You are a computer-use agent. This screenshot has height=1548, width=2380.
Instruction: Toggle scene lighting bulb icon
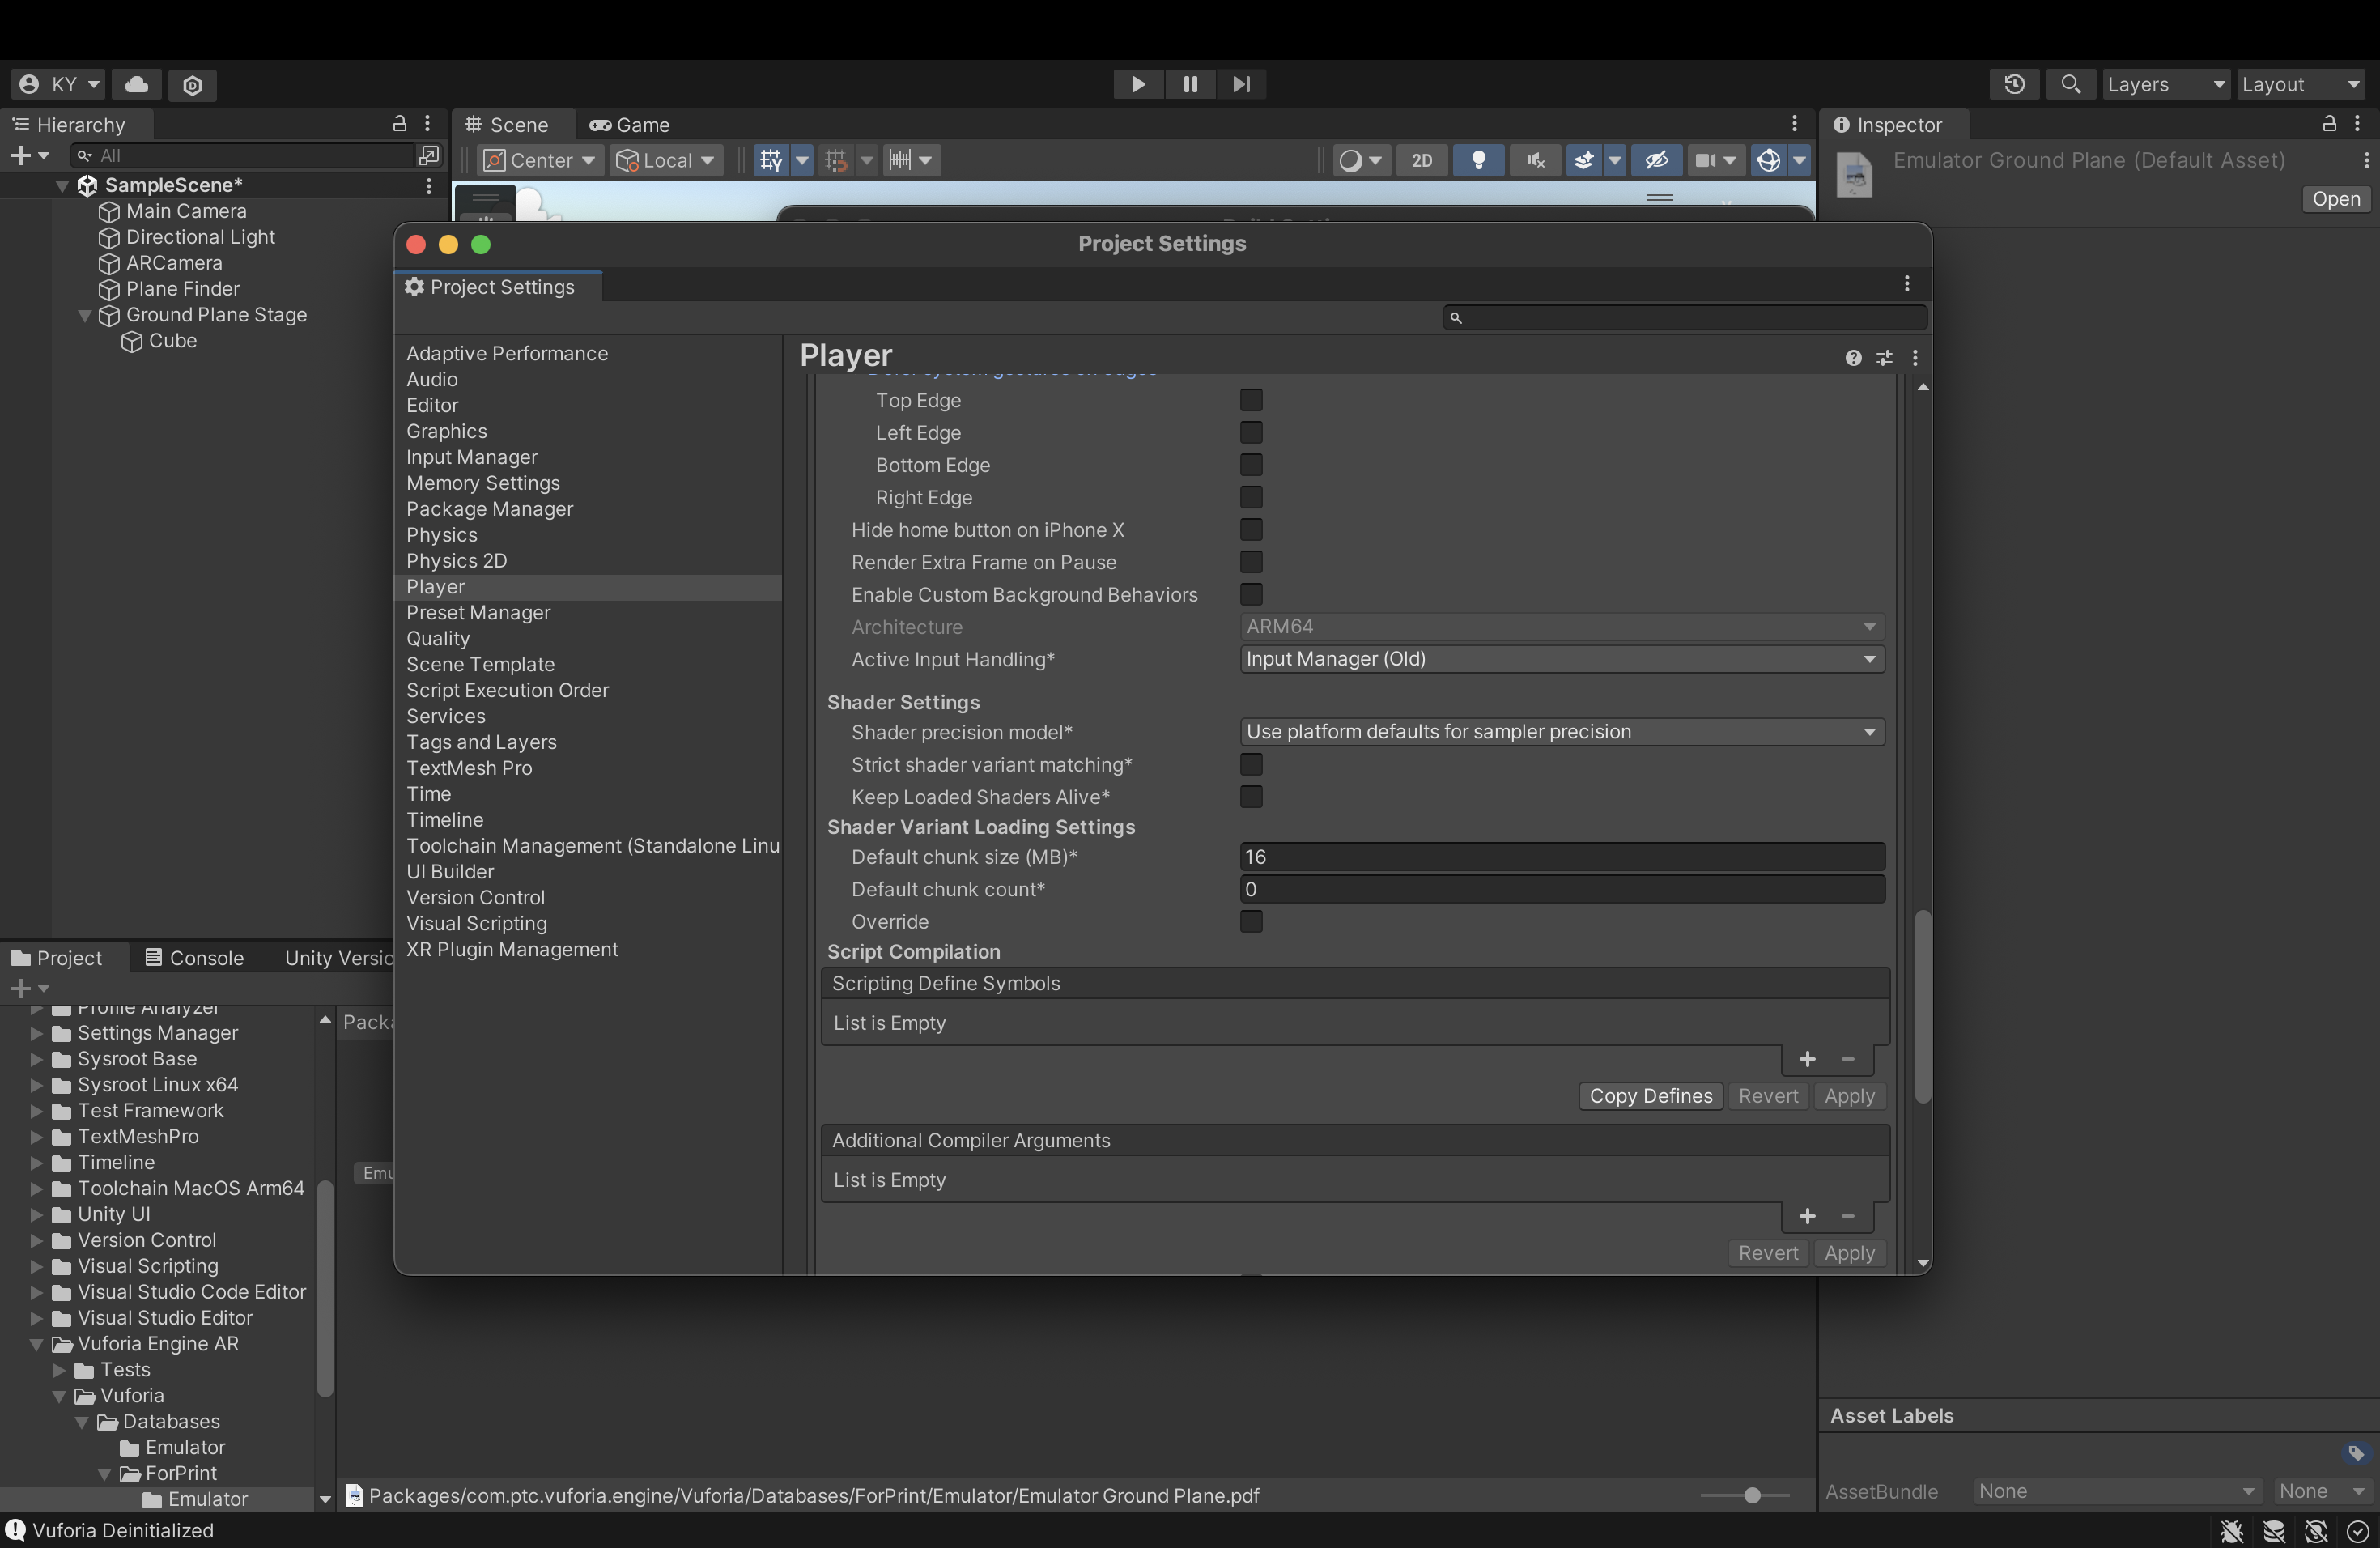(1478, 160)
